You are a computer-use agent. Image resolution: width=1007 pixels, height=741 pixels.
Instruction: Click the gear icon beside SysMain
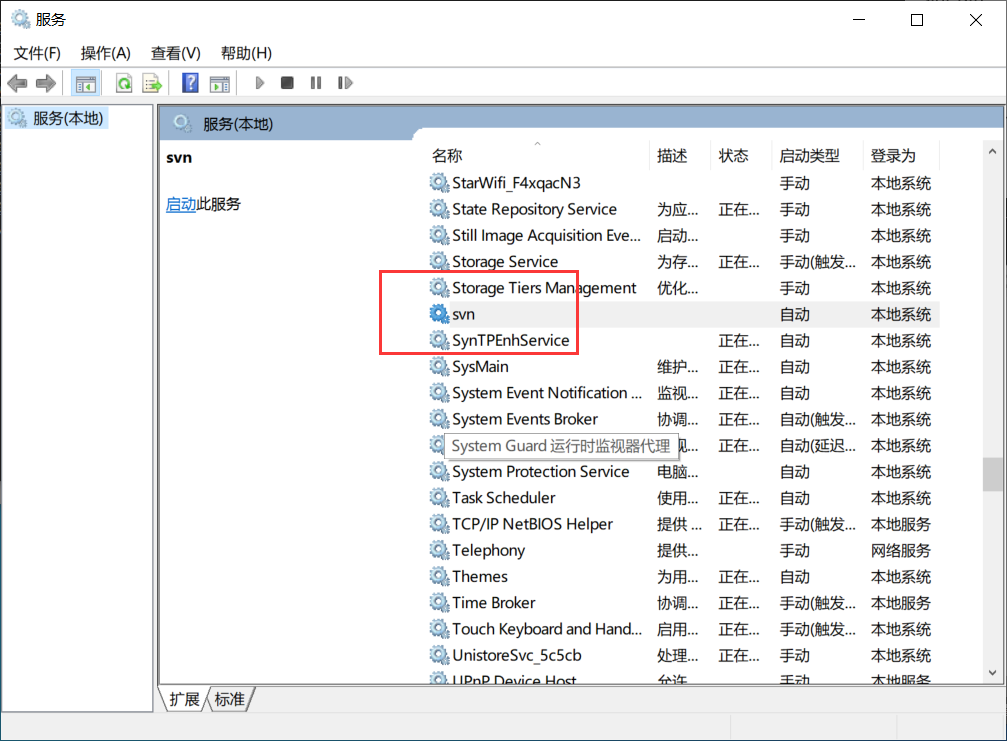439,367
